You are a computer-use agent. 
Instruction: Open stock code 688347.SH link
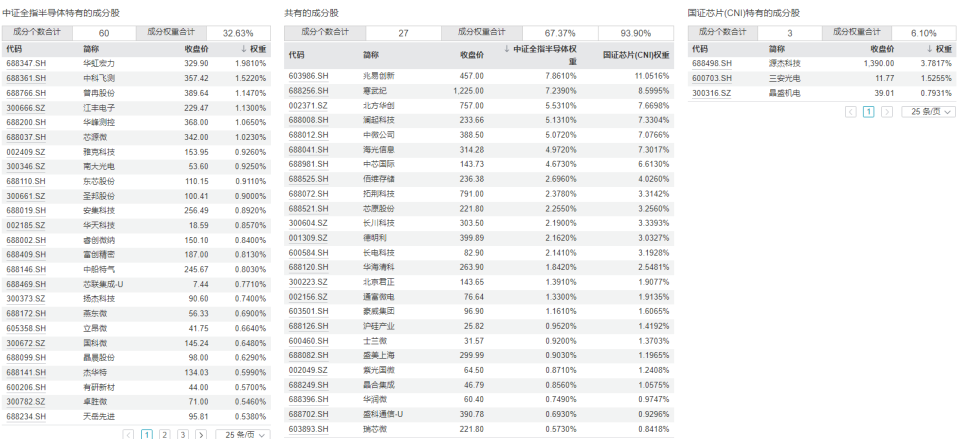tap(26, 63)
